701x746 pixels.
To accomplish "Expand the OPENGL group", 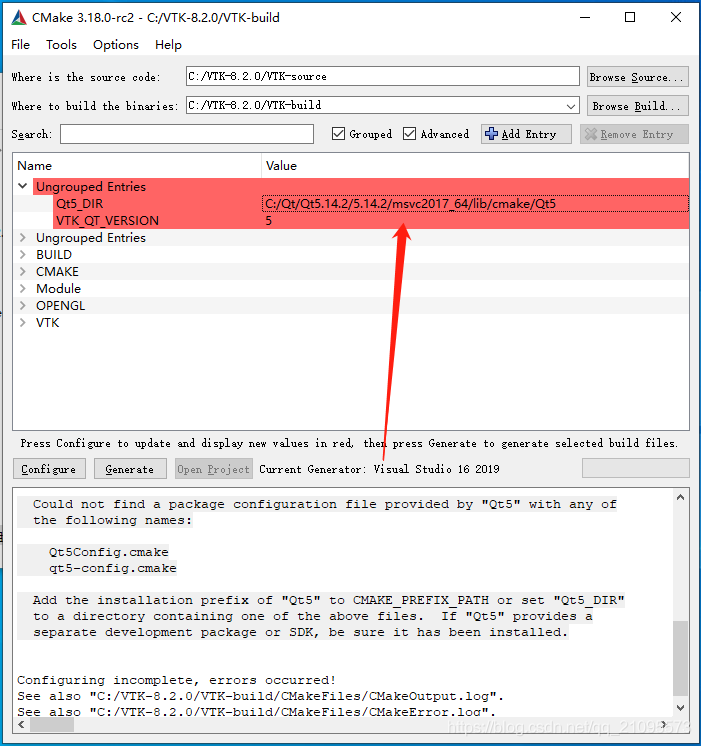I will [22, 305].
